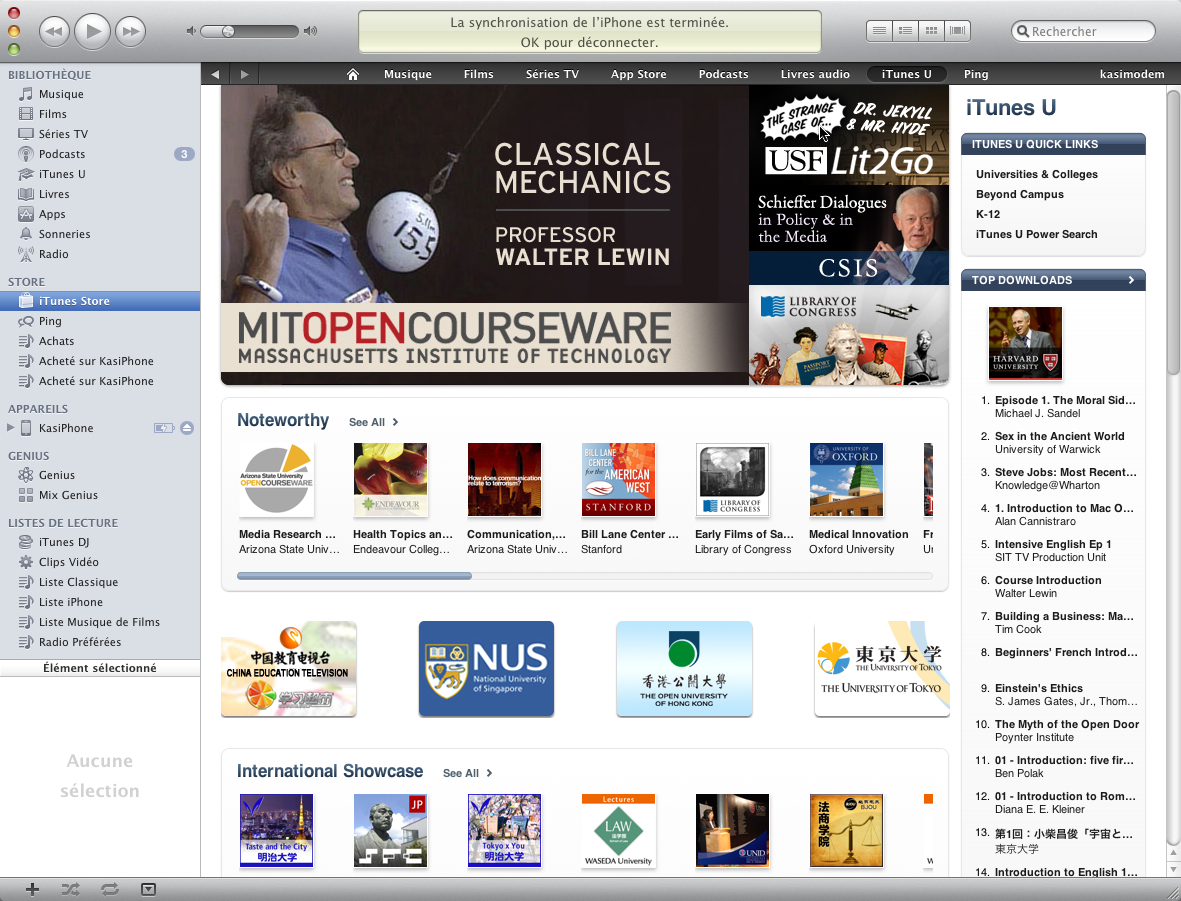Open K-12 quick link

click(988, 214)
